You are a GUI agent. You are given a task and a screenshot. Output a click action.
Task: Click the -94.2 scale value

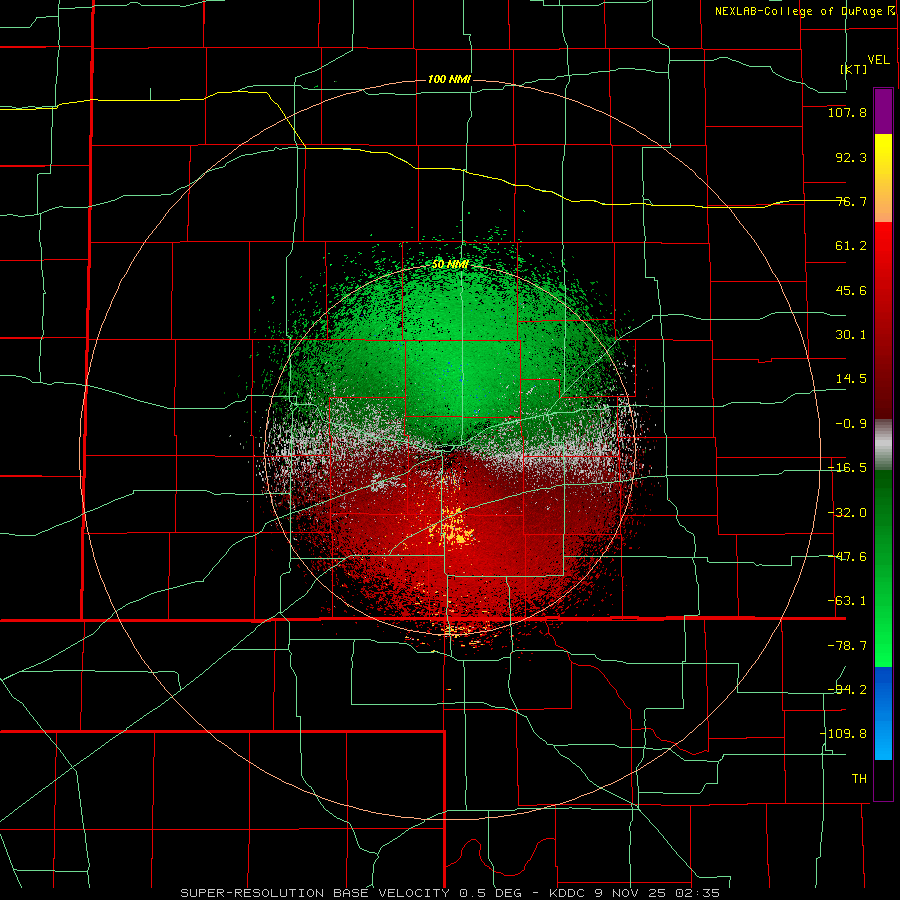point(847,689)
